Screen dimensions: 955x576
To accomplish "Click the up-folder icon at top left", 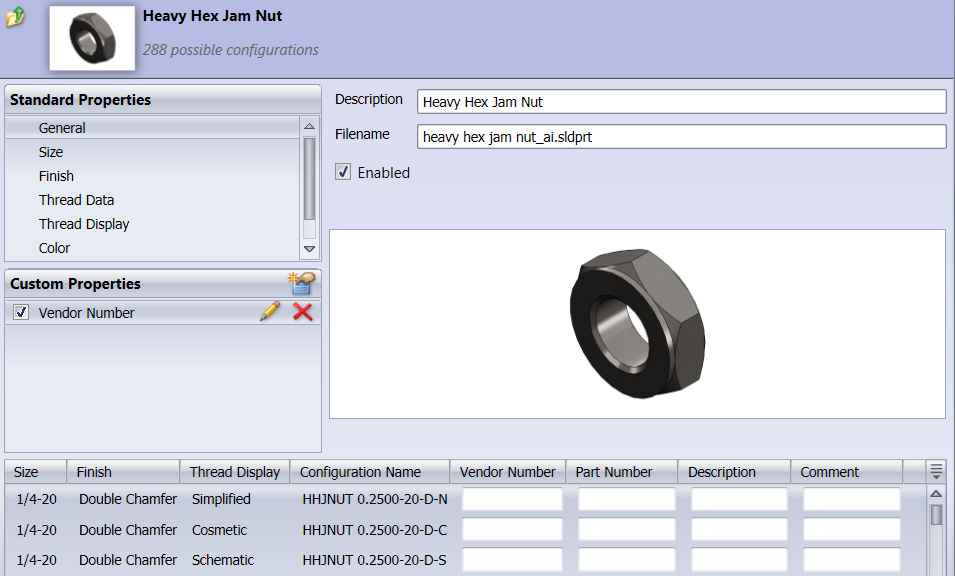I will coord(15,17).
